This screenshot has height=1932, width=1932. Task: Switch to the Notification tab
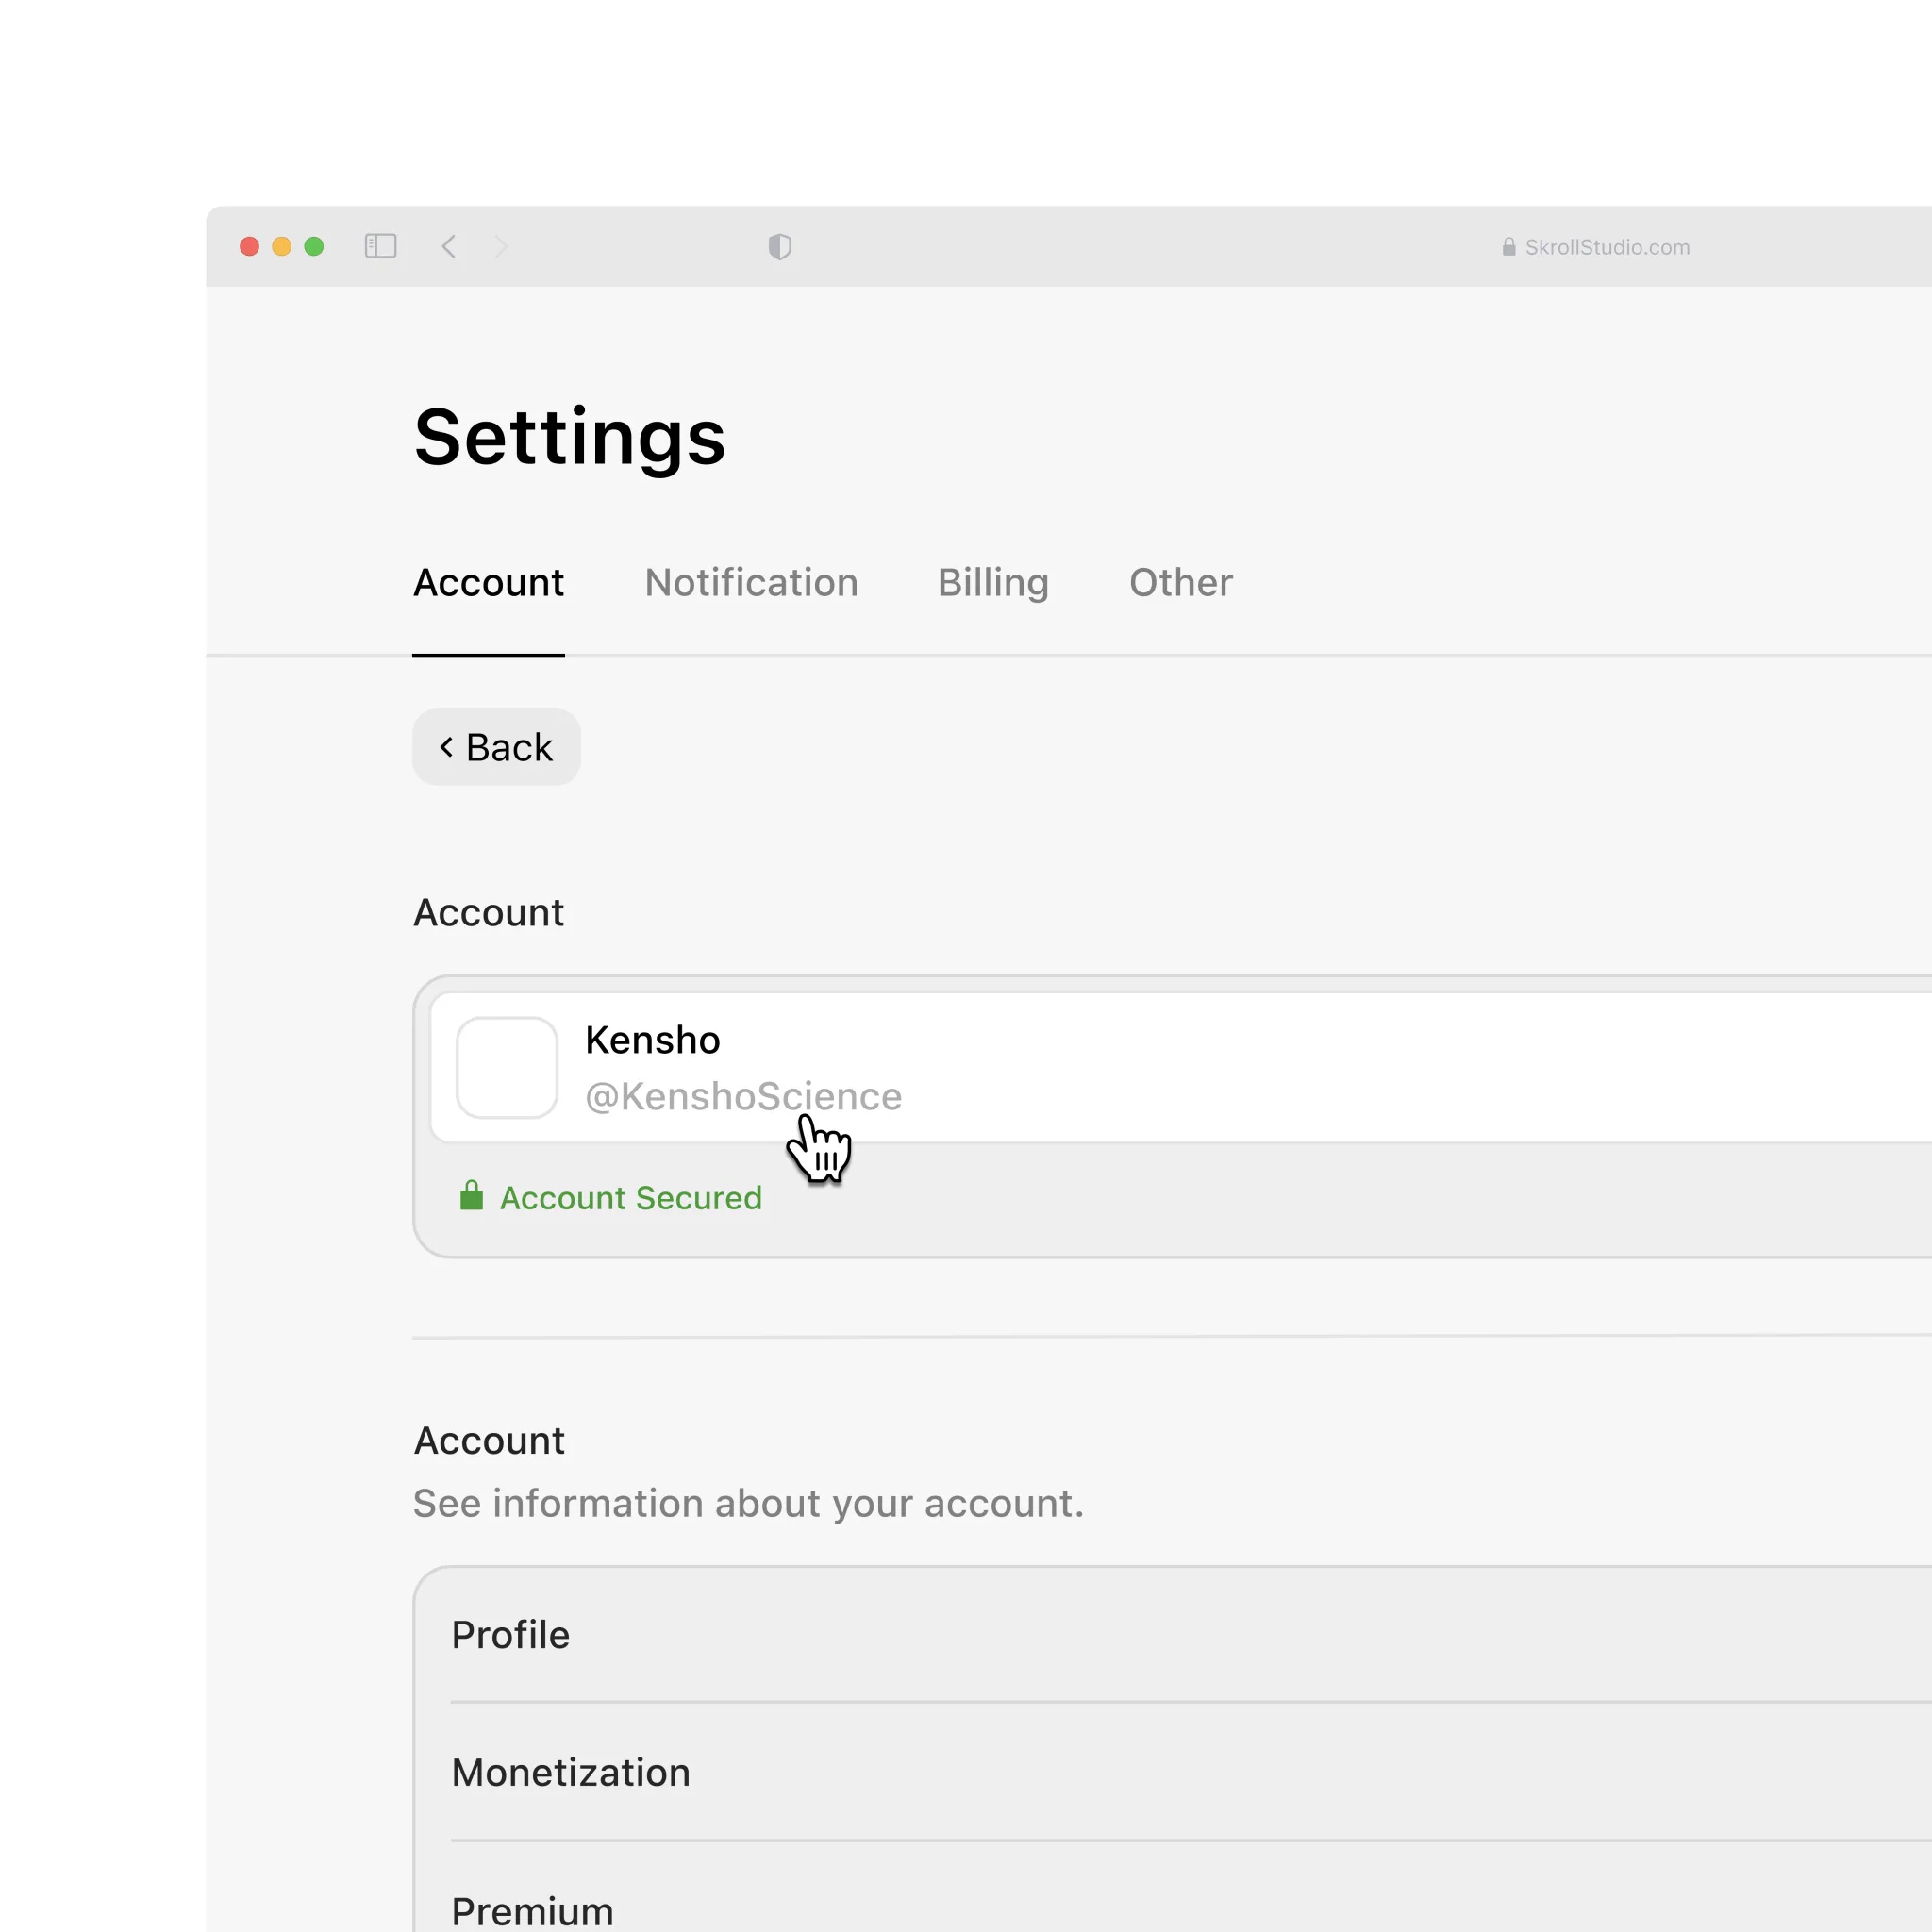click(x=751, y=583)
